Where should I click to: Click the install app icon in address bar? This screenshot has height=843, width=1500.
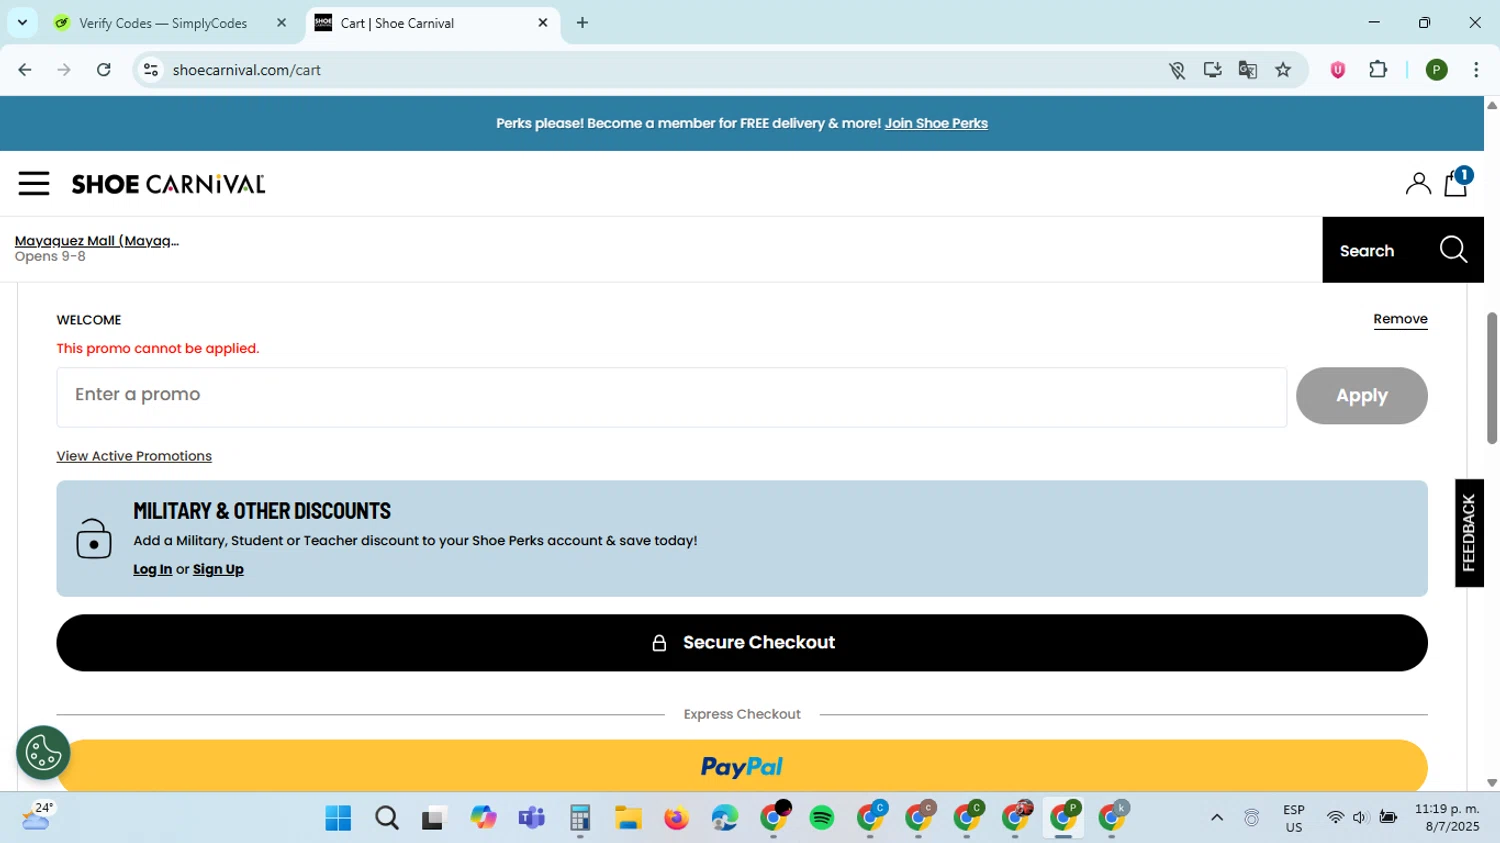pos(1213,70)
